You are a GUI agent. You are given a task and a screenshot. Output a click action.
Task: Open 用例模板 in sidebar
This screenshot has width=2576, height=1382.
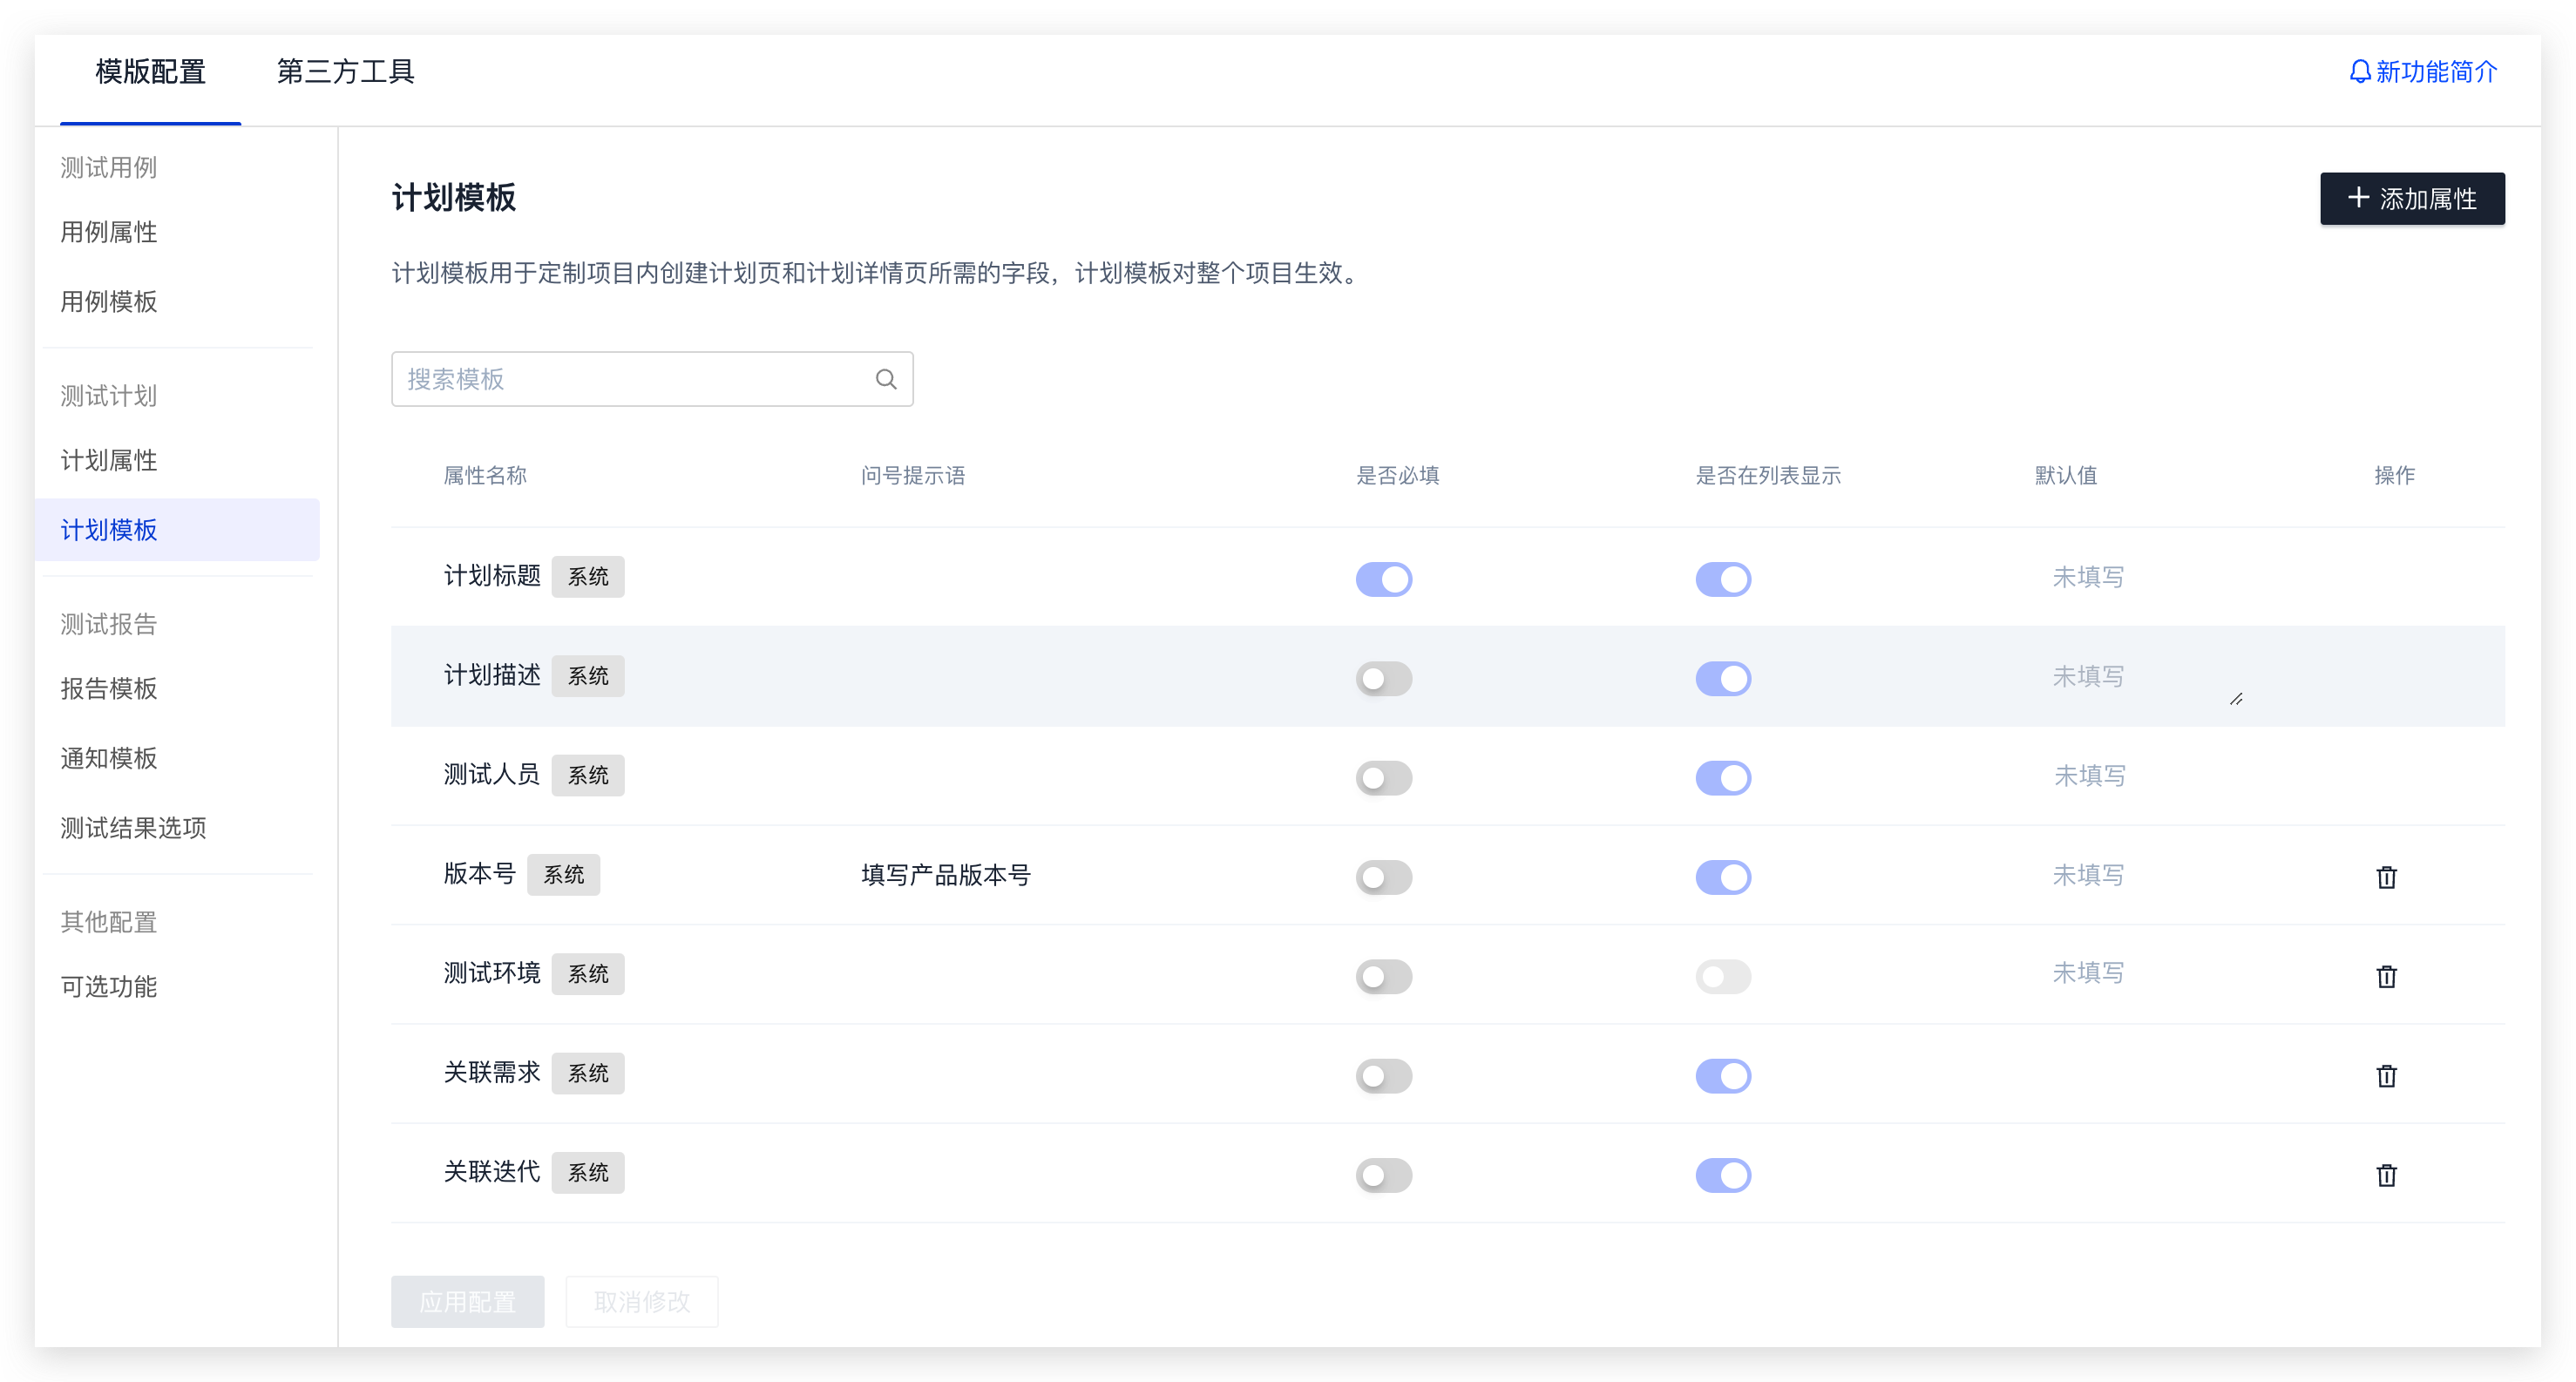109,301
